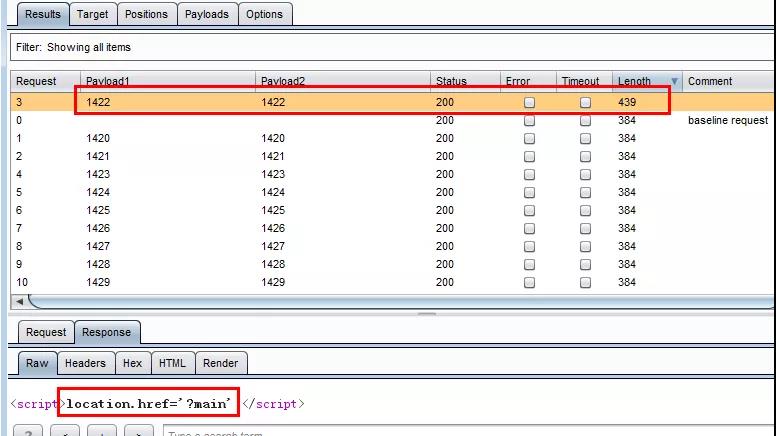The width and height of the screenshot is (776, 436).
Task: Switch to HTML response view
Action: 172,363
